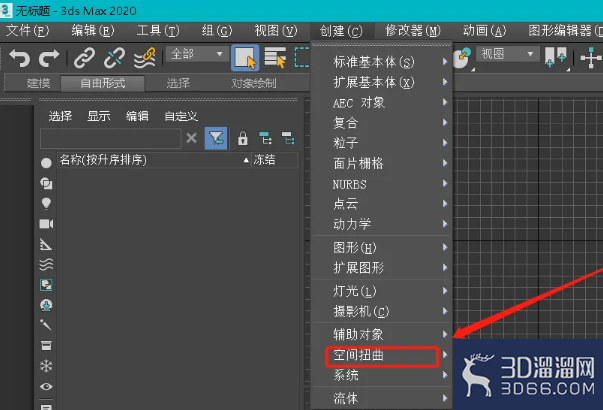Open the 辅助对象 menu entry
Image resolution: width=603 pixels, height=410 pixels.
click(x=381, y=334)
